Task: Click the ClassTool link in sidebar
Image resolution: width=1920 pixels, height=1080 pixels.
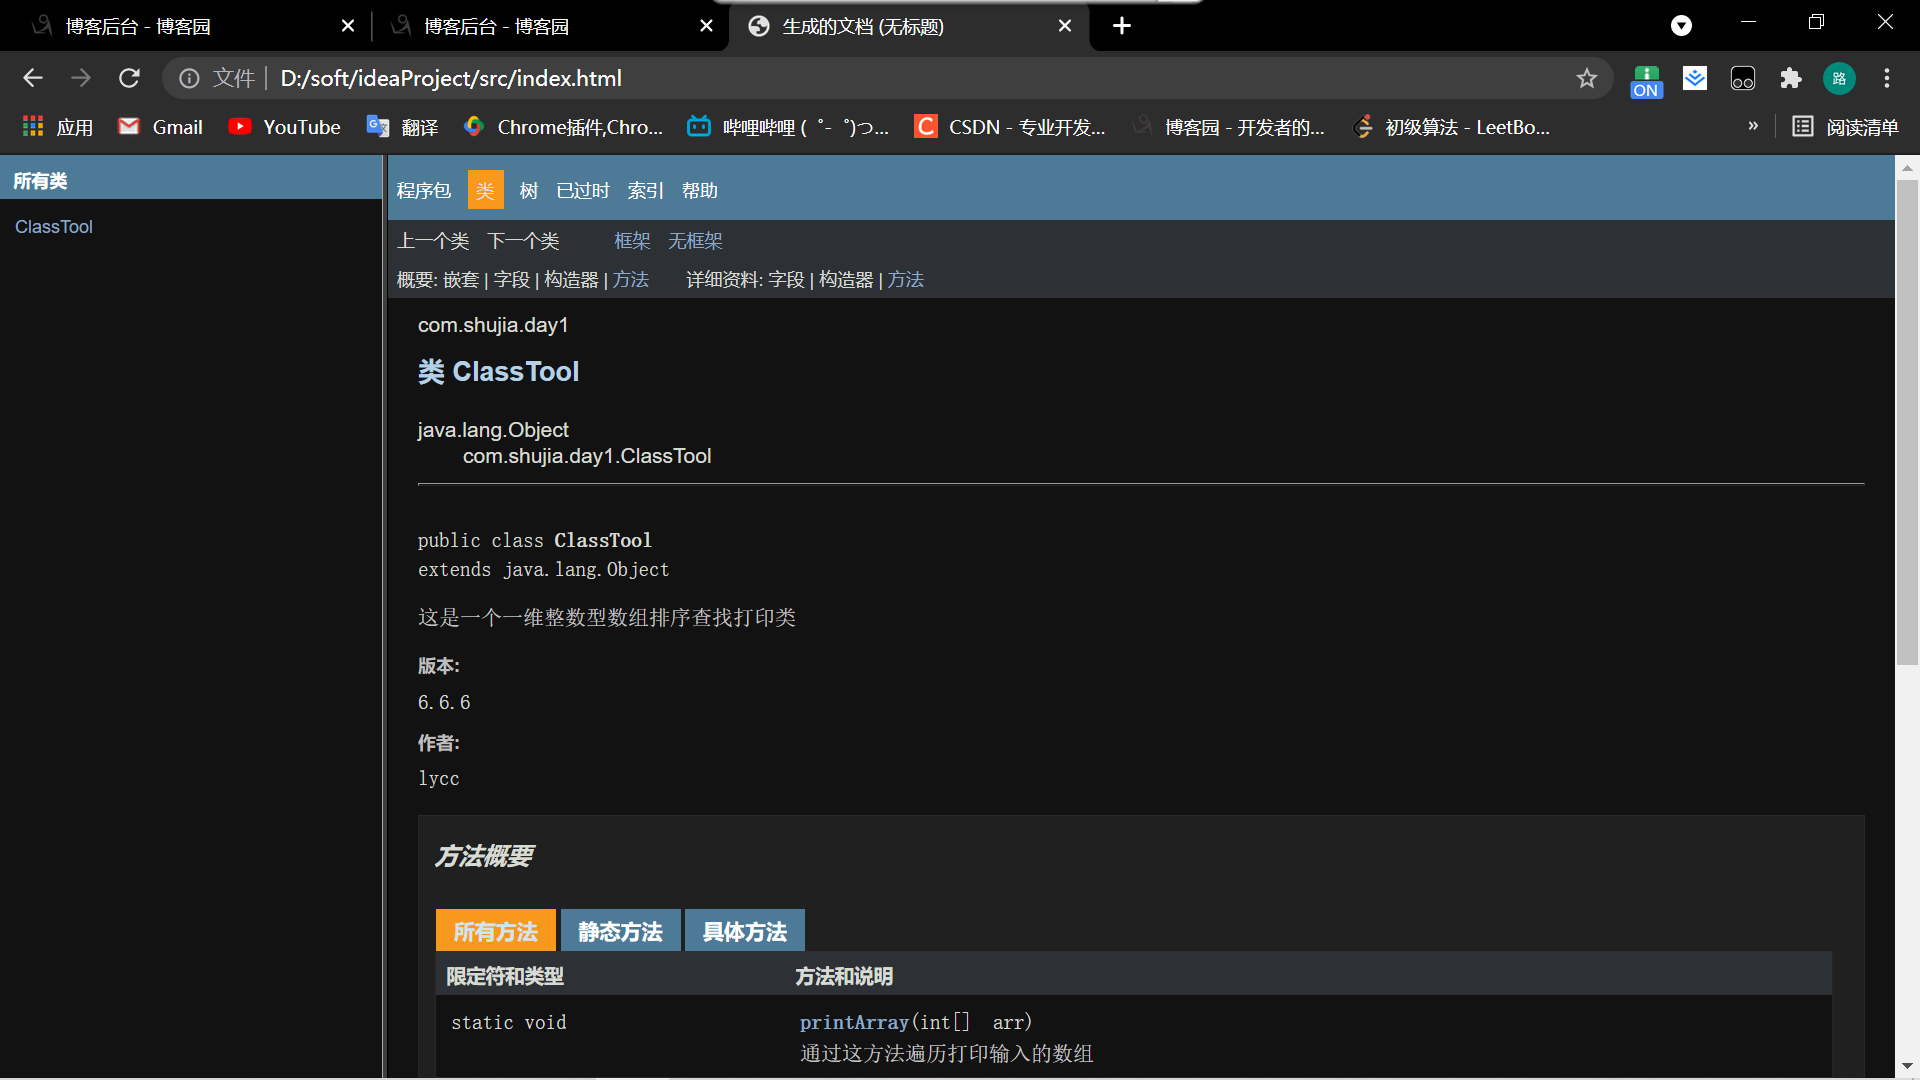Action: coord(54,227)
